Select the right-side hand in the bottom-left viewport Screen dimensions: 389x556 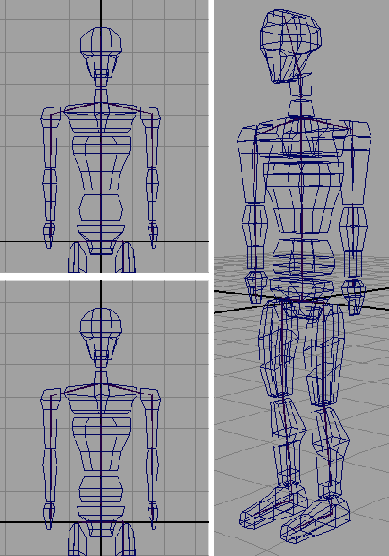point(153,516)
